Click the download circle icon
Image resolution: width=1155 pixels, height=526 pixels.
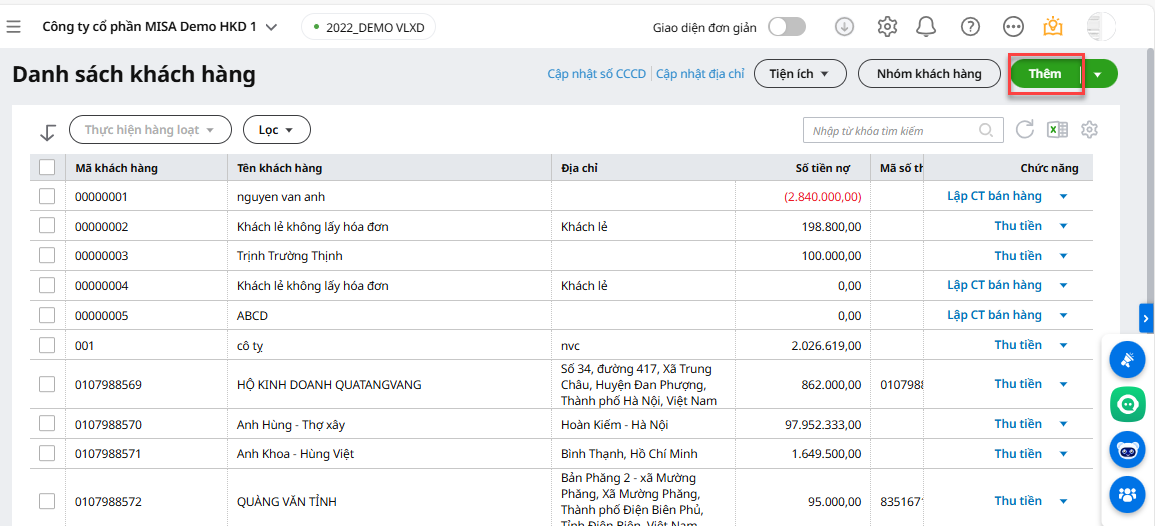click(845, 27)
